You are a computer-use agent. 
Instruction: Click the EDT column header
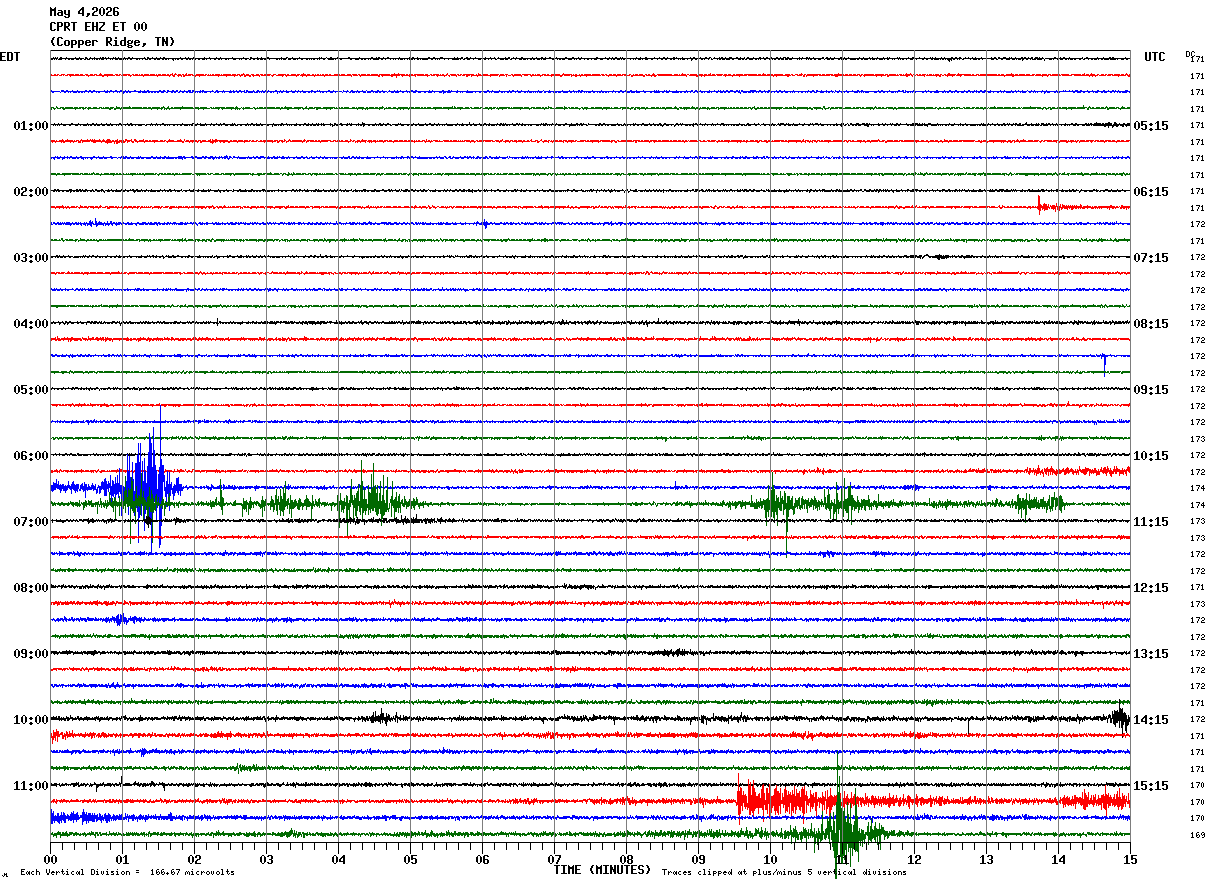(9, 57)
